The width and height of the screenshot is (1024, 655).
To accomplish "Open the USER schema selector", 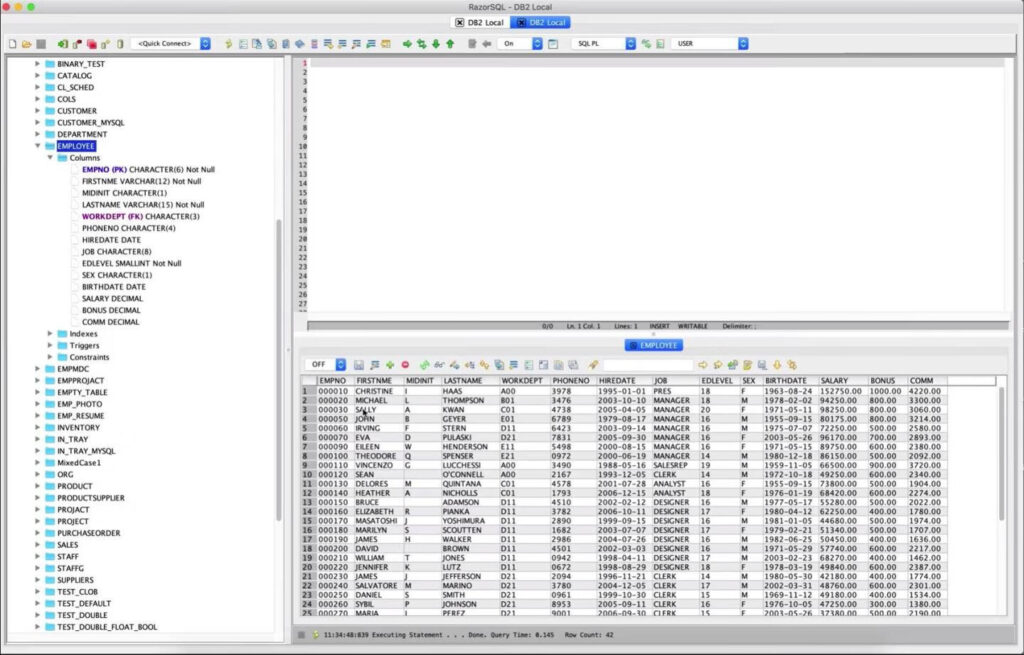I will point(742,43).
